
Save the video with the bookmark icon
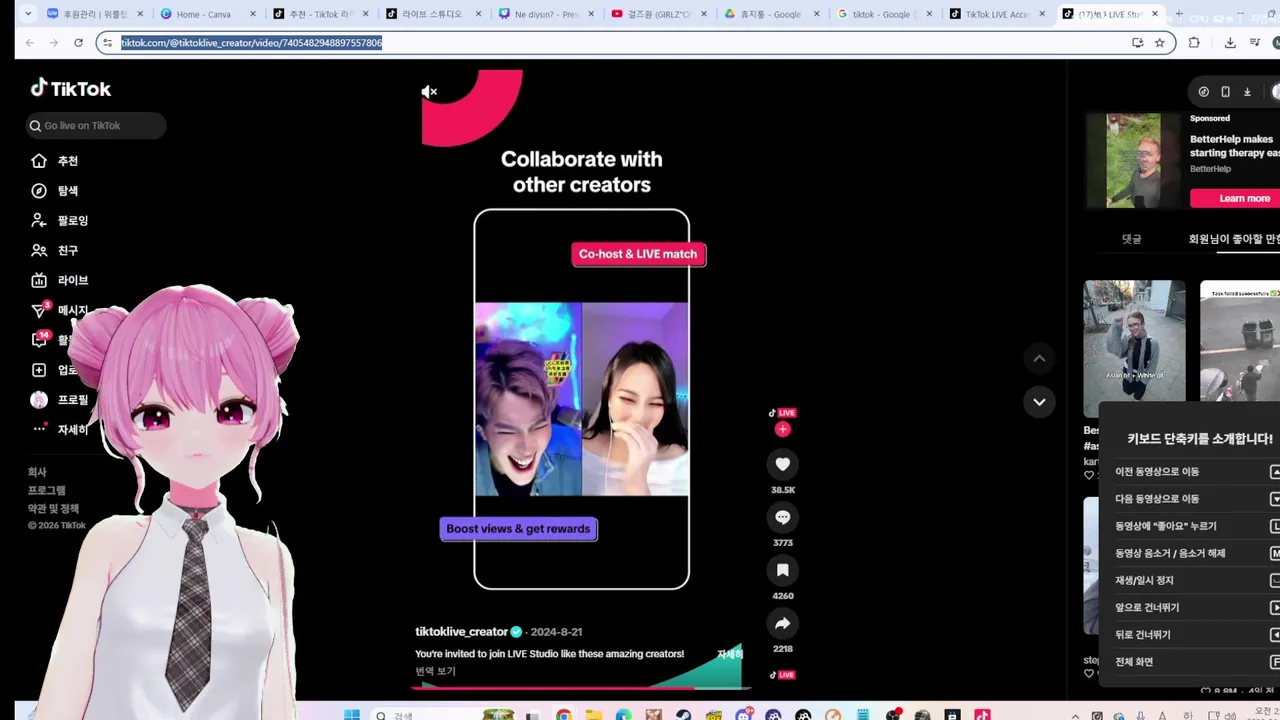point(782,570)
